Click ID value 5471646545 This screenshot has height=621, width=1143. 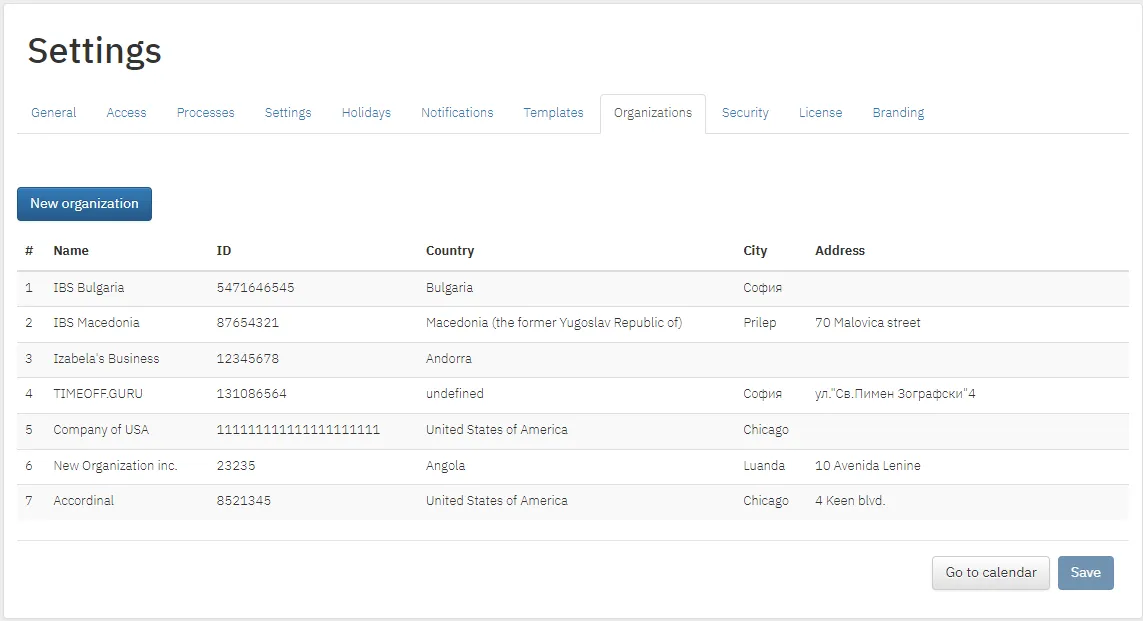[x=255, y=288]
